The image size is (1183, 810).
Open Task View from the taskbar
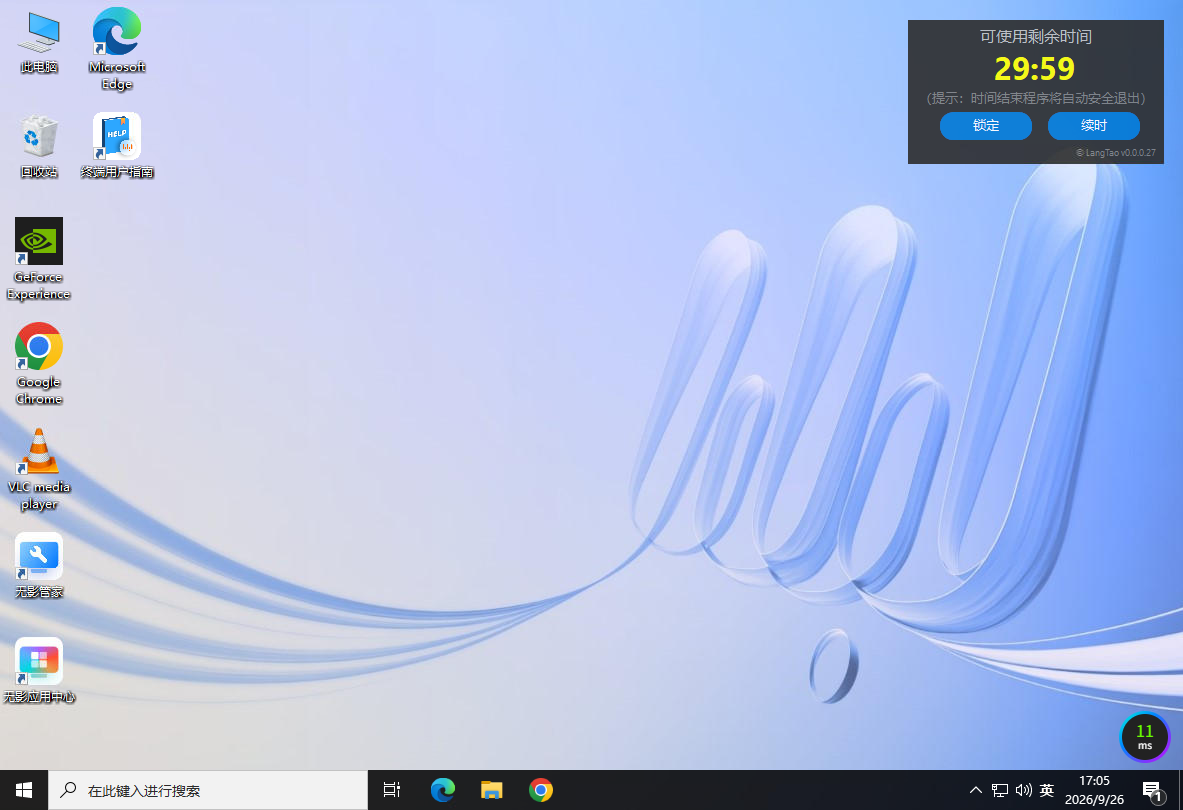pyautogui.click(x=392, y=790)
